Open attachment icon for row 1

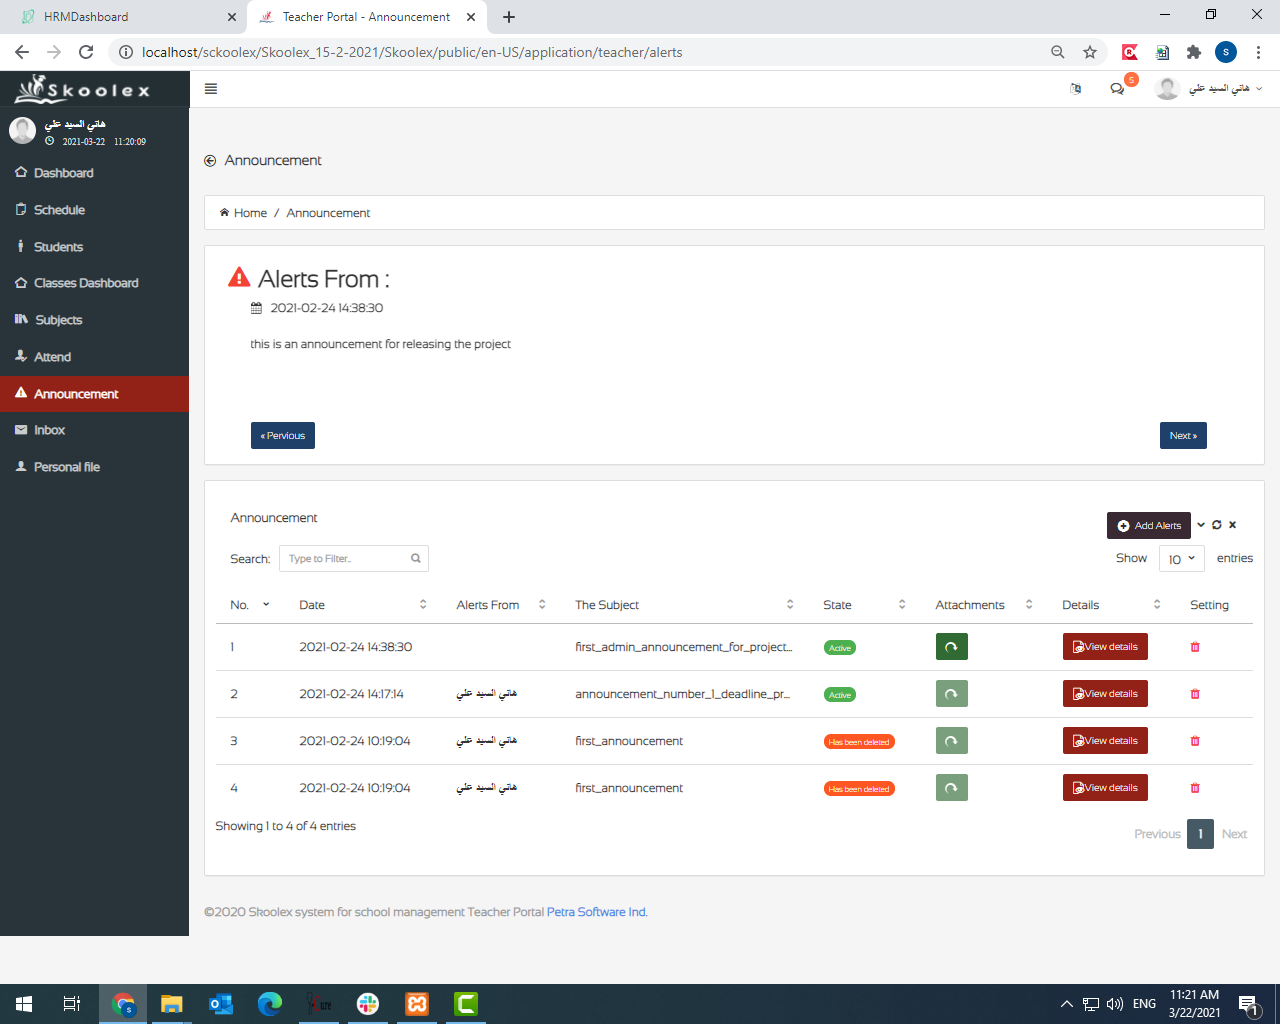(x=952, y=647)
